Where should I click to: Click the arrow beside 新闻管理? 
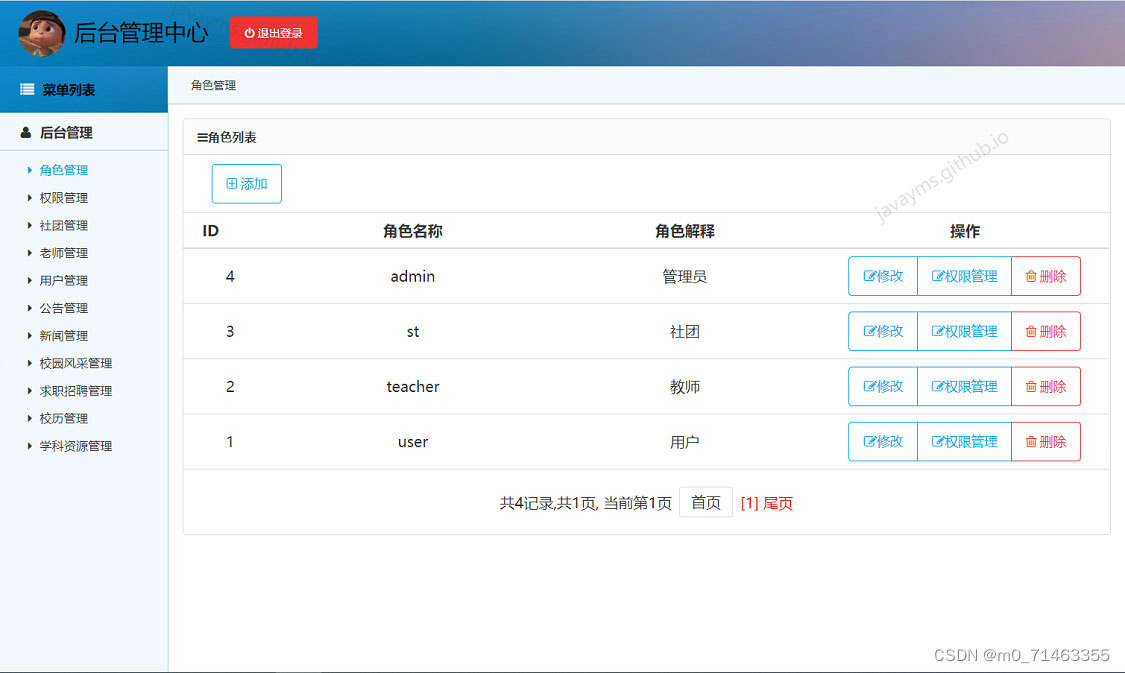click(29, 336)
